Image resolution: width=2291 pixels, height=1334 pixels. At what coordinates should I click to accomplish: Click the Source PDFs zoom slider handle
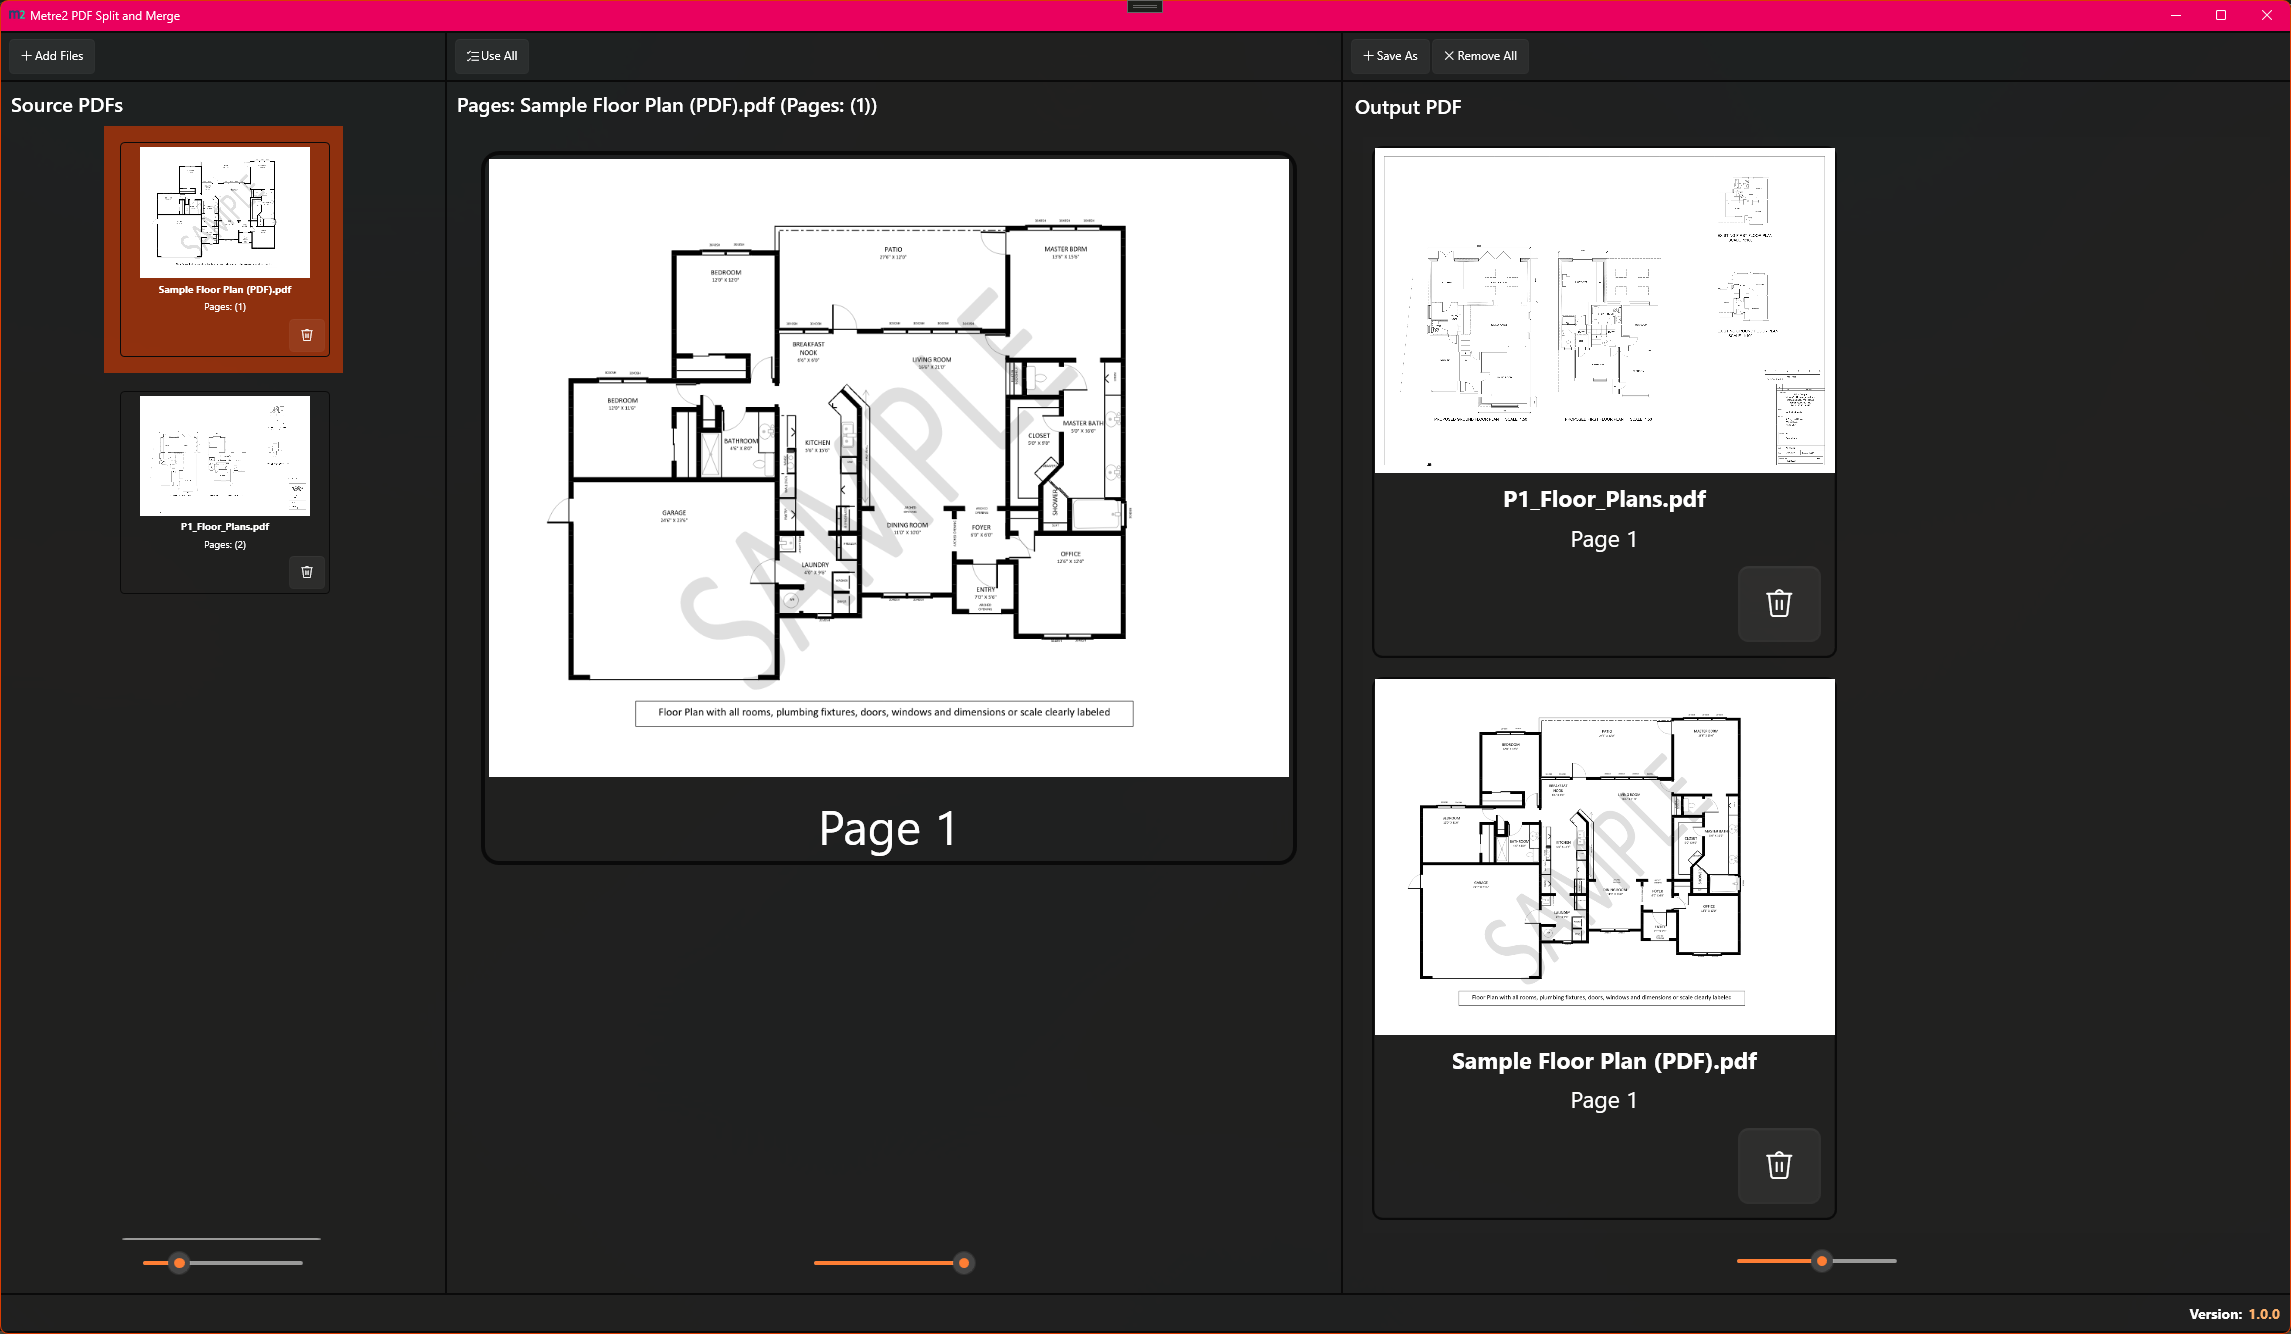[x=180, y=1263]
